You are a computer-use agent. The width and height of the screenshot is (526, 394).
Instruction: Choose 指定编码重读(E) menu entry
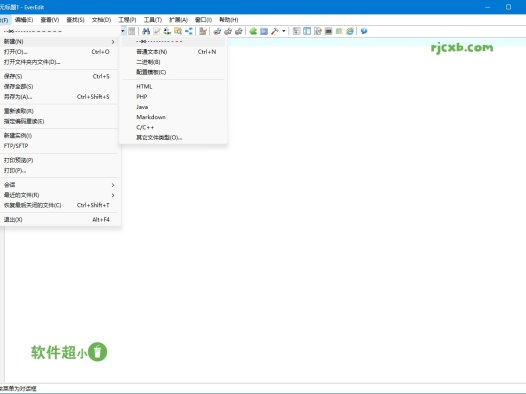(60, 121)
